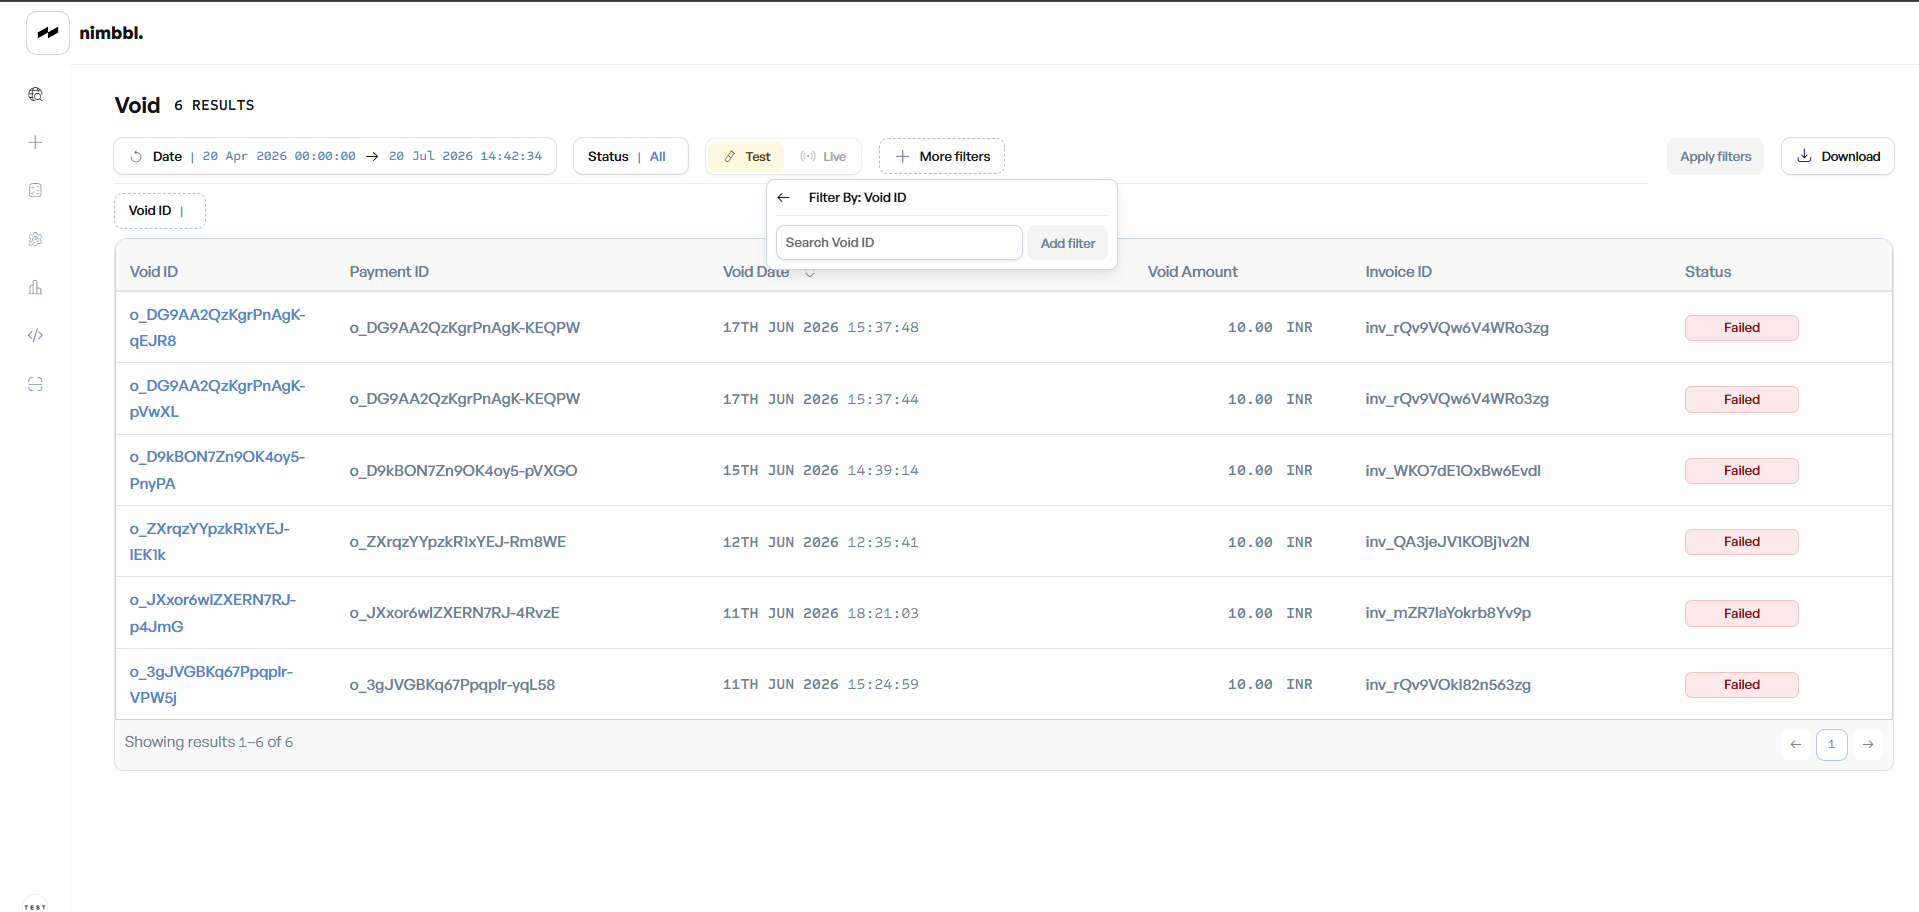Open the Date range picker
This screenshot has width=1919, height=912.
point(335,156)
